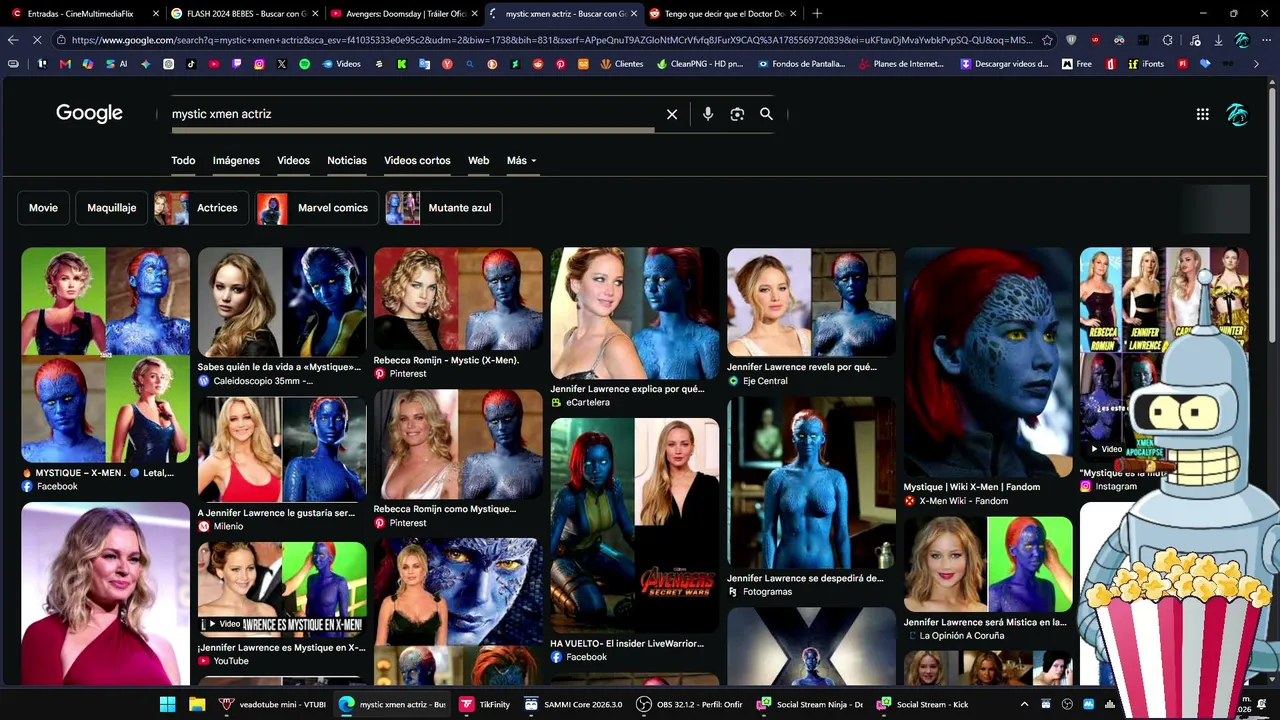The image size is (1280, 720).
Task: Switch to the Videos results tab
Action: pos(293,160)
